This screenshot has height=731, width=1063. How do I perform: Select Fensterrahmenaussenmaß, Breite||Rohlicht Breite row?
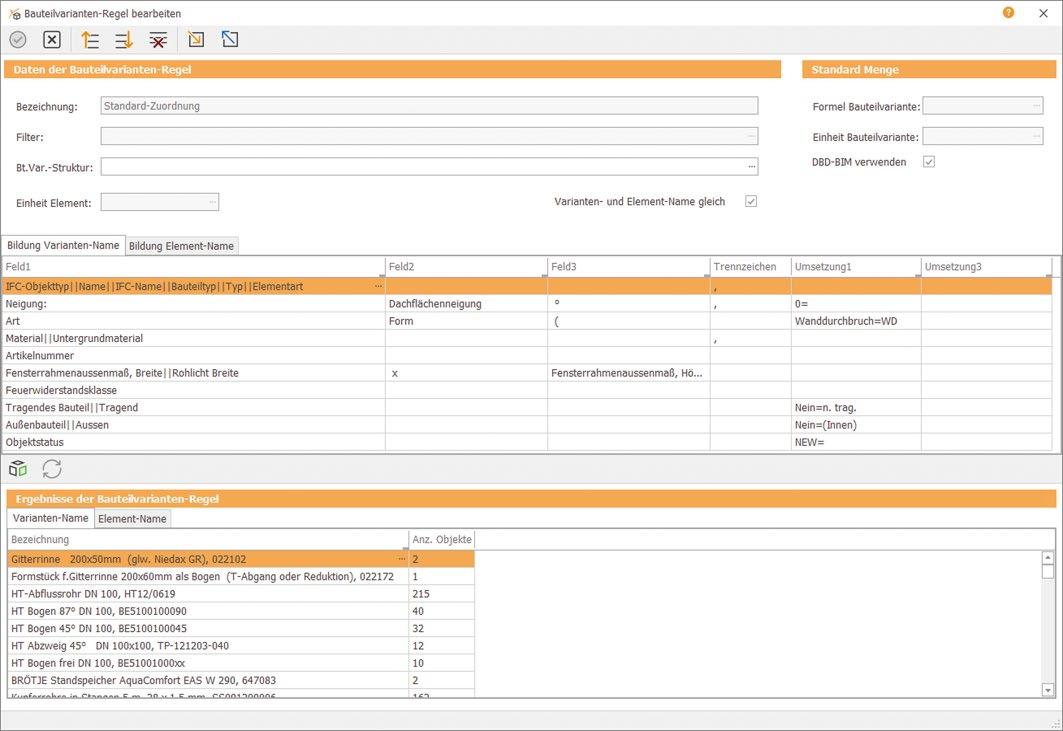(x=527, y=373)
